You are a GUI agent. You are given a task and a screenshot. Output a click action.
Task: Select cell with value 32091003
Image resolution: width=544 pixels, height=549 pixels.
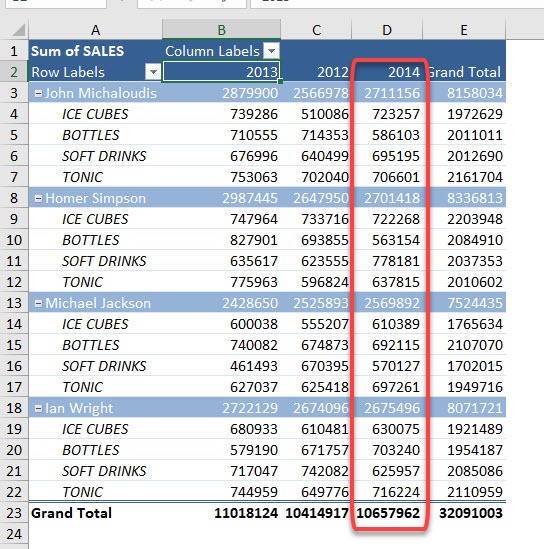(464, 513)
